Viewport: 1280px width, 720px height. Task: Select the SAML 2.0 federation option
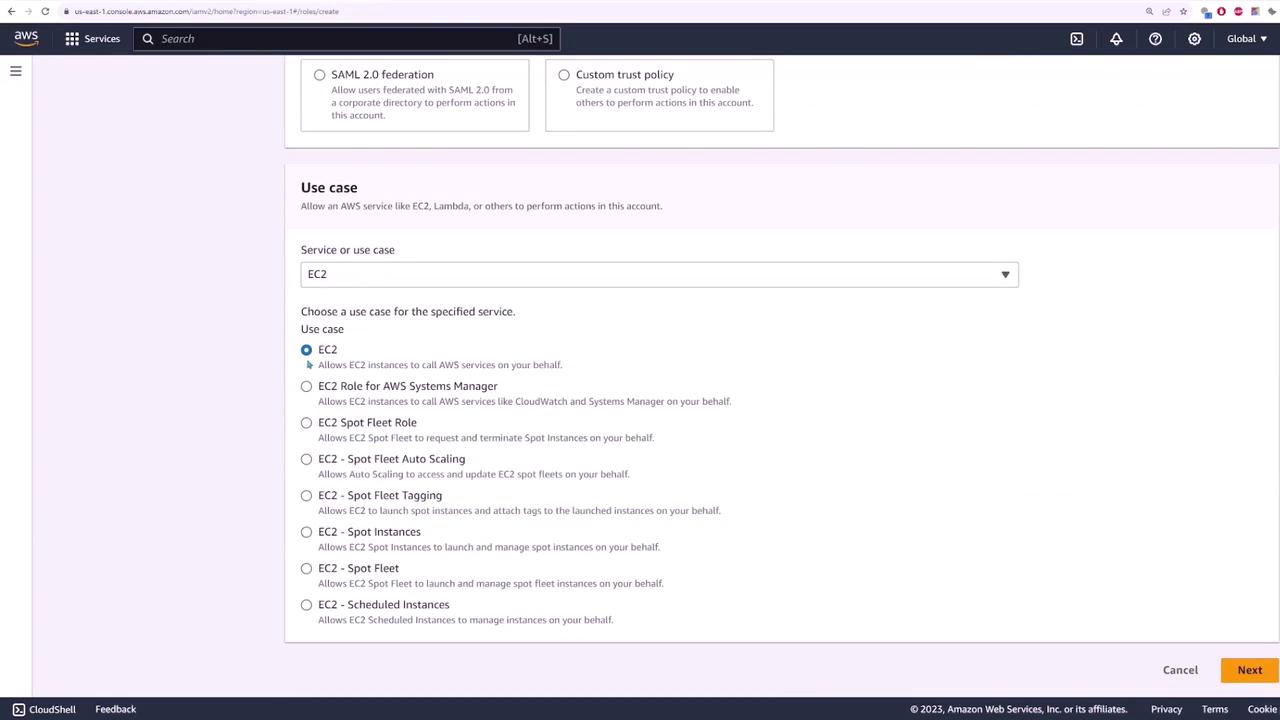[320, 75]
